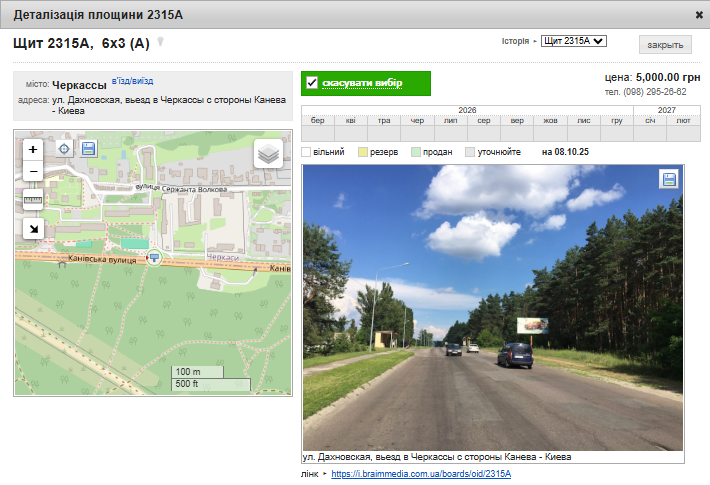The image size is (710, 485).
Task: Select the 'січ' 2027 month cell
Action: click(x=650, y=134)
